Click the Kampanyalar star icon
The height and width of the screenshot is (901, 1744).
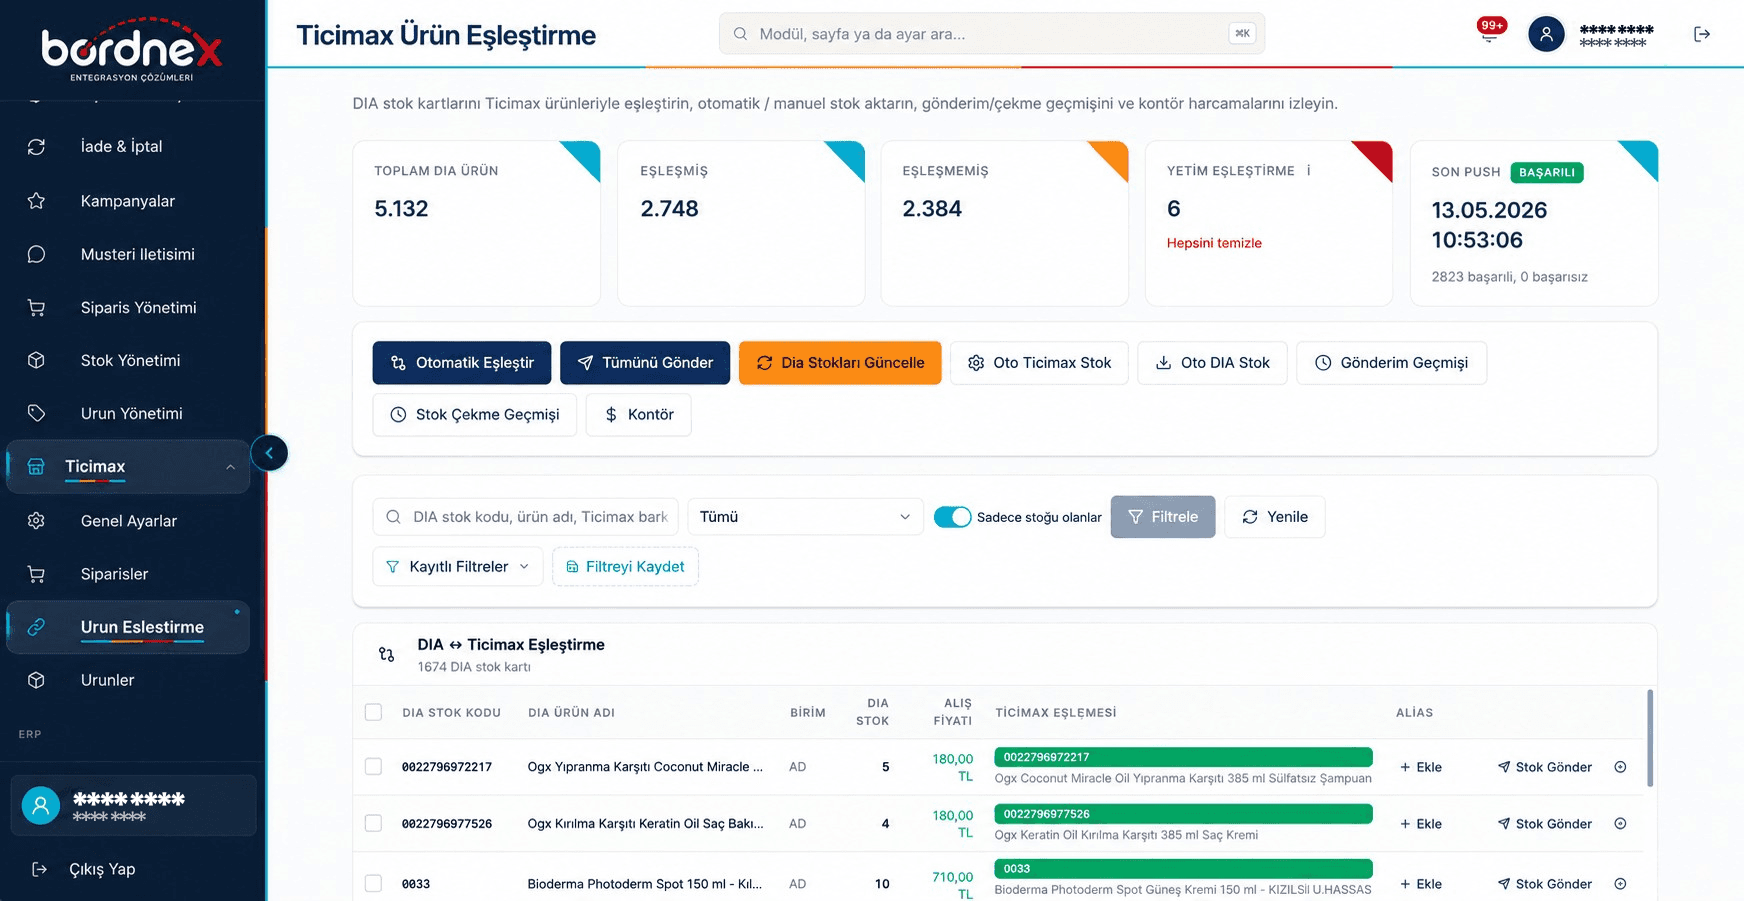click(x=36, y=201)
